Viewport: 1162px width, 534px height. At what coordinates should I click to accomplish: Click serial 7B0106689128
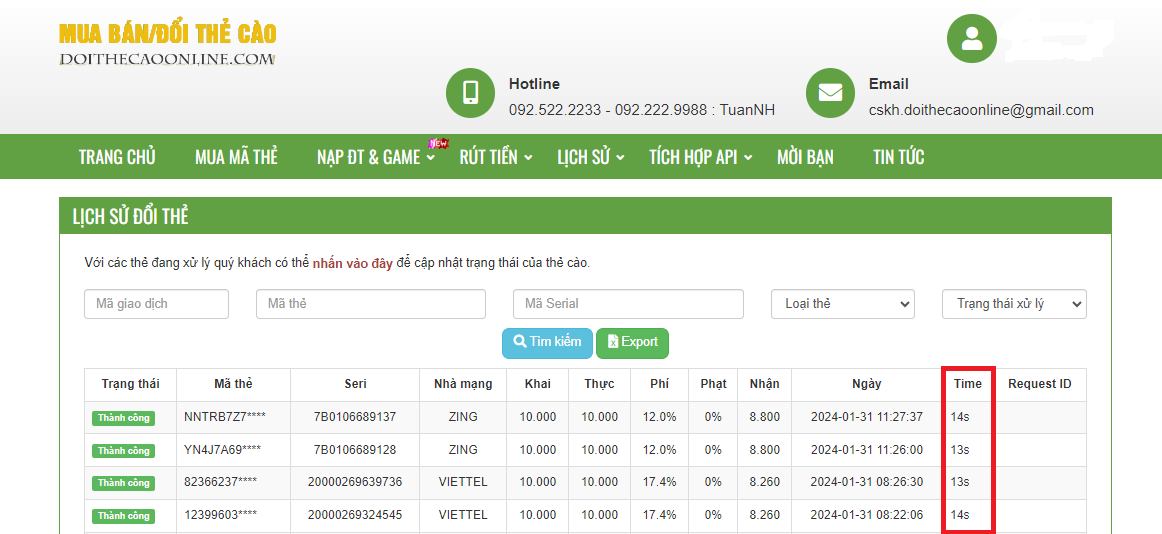click(x=355, y=450)
